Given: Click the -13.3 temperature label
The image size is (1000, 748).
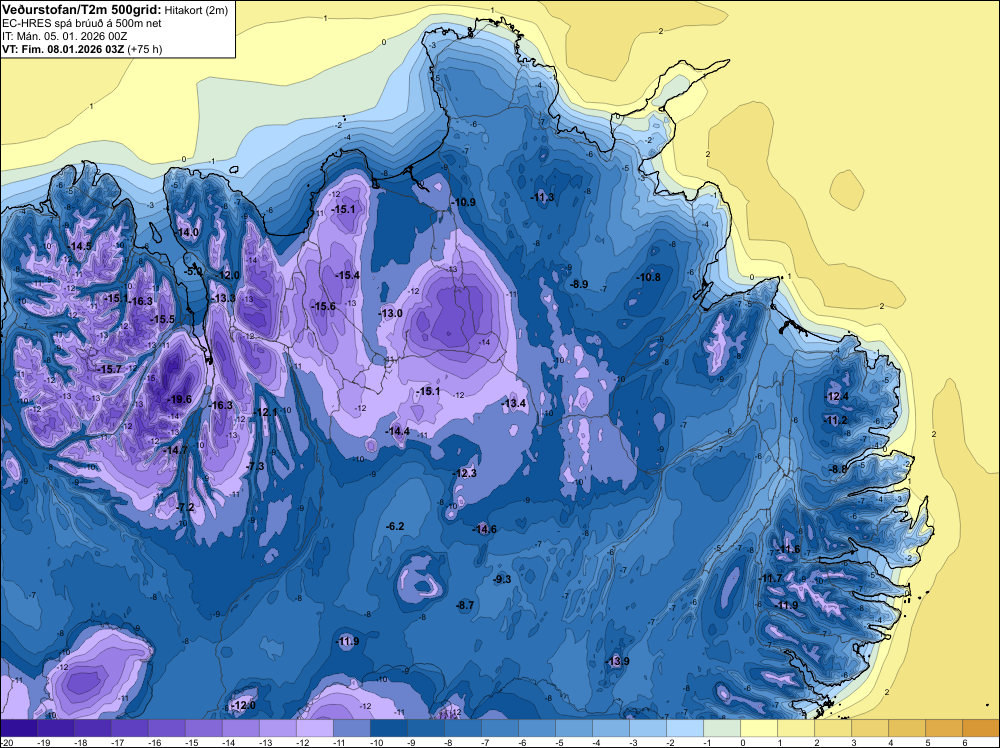Looking at the screenshot, I should [223, 298].
